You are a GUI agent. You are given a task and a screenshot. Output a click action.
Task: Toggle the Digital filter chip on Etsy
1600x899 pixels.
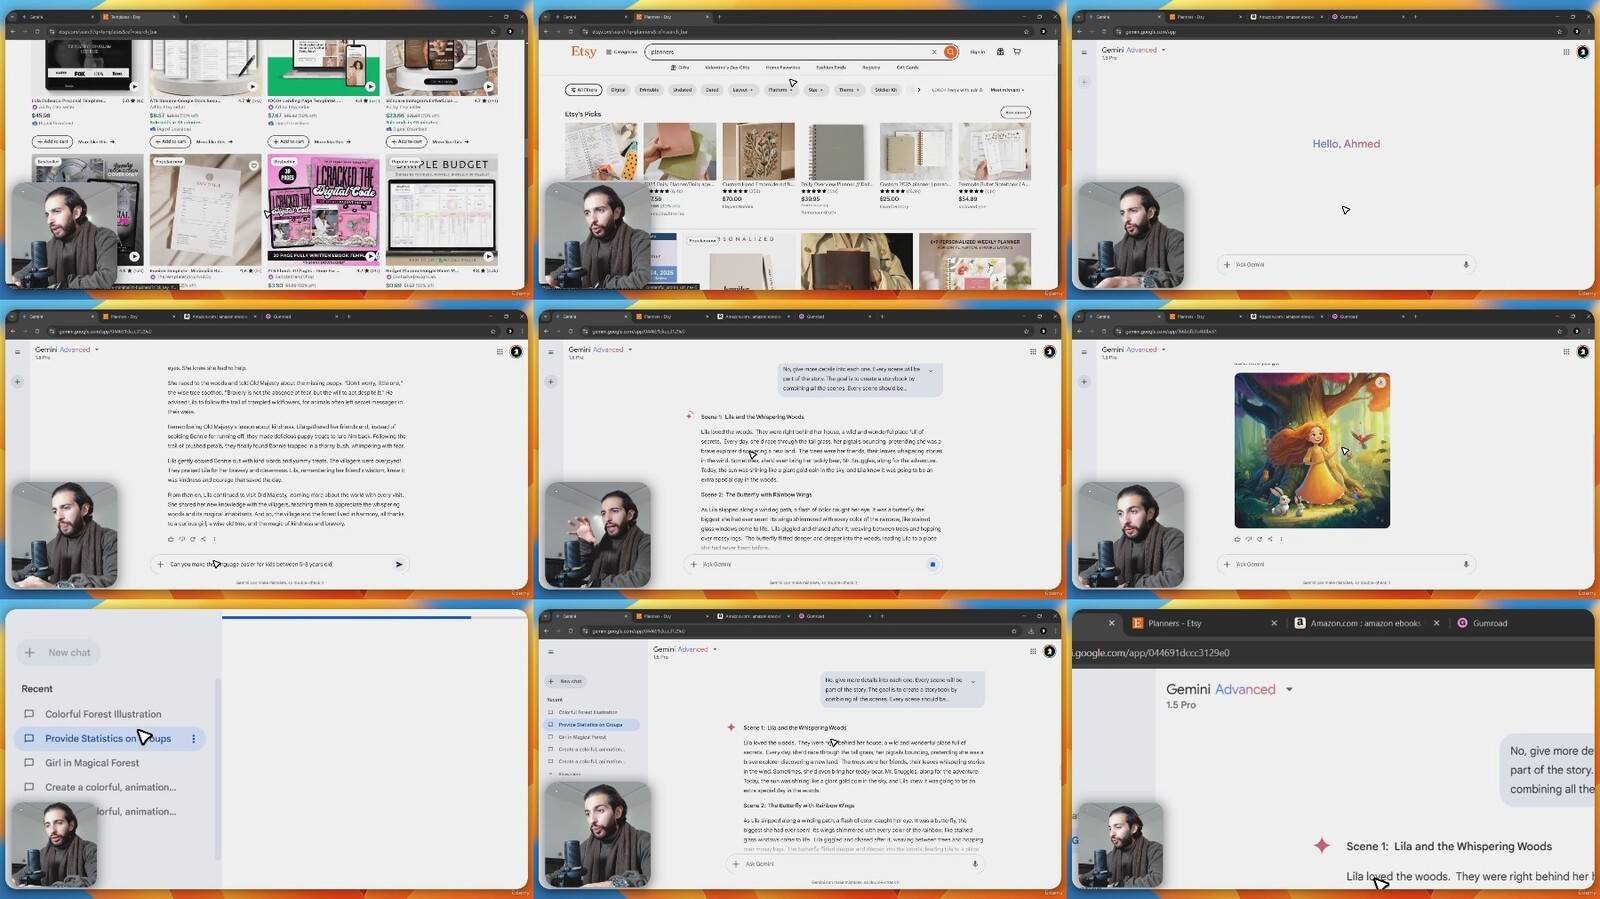618,90
